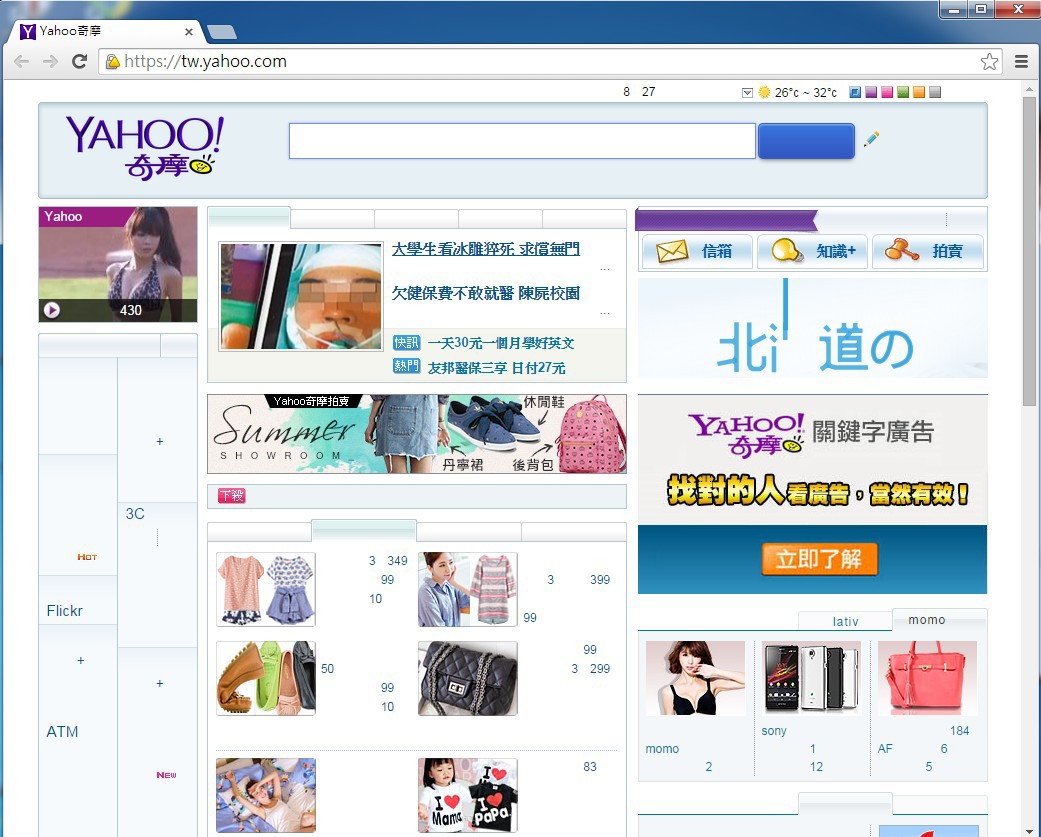Choose the green theme color swatch

pos(903,92)
